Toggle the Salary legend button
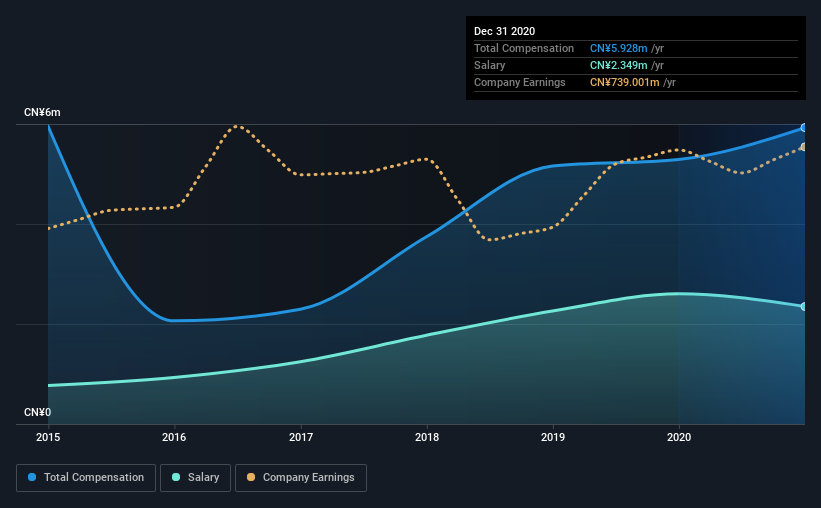This screenshot has height=508, width=821. pyautogui.click(x=195, y=478)
